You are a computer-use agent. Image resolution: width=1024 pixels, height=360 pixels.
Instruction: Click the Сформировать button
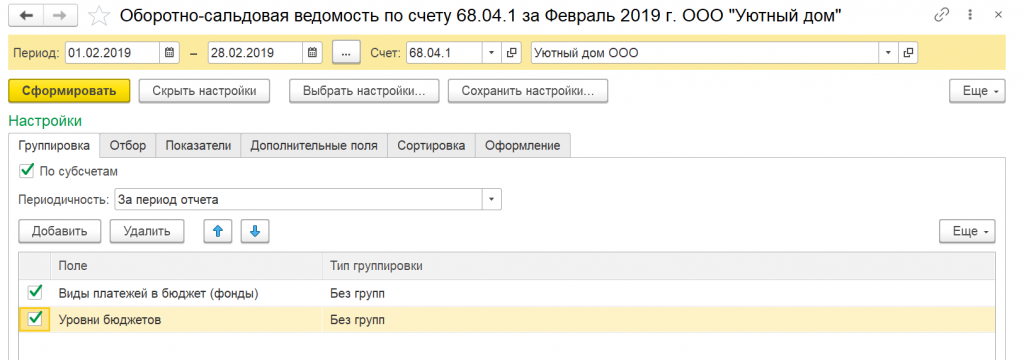(x=69, y=91)
